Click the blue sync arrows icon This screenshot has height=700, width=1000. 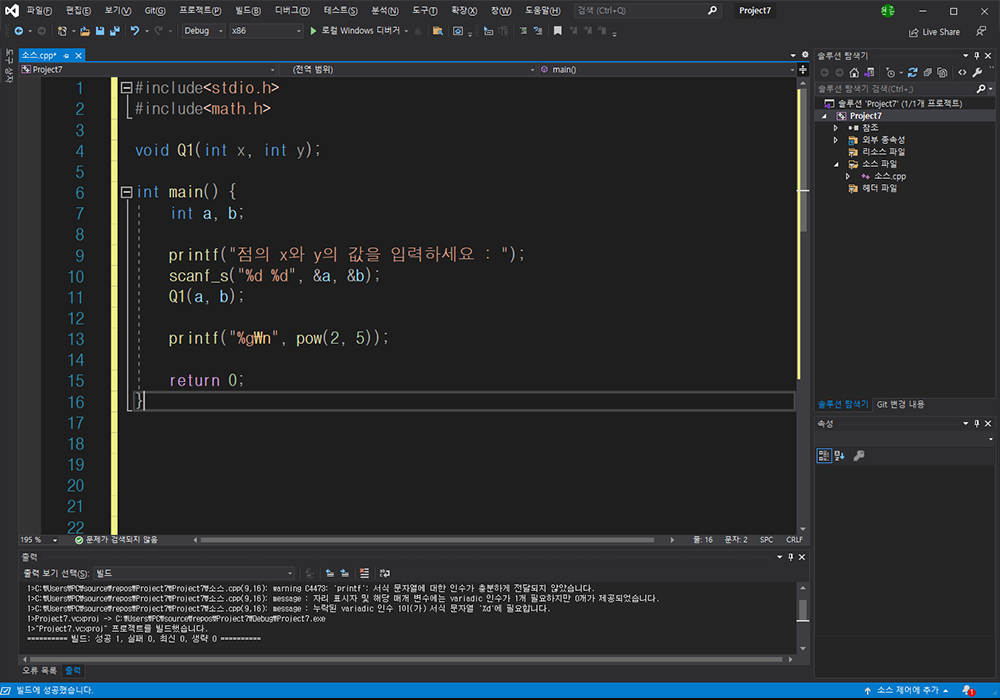click(x=913, y=73)
